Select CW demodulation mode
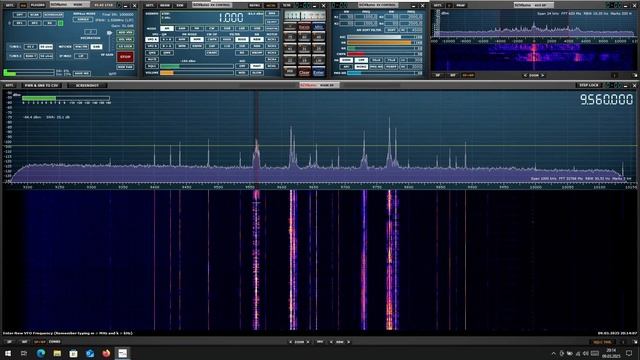This screenshot has width=640, height=360. click(x=211, y=29)
